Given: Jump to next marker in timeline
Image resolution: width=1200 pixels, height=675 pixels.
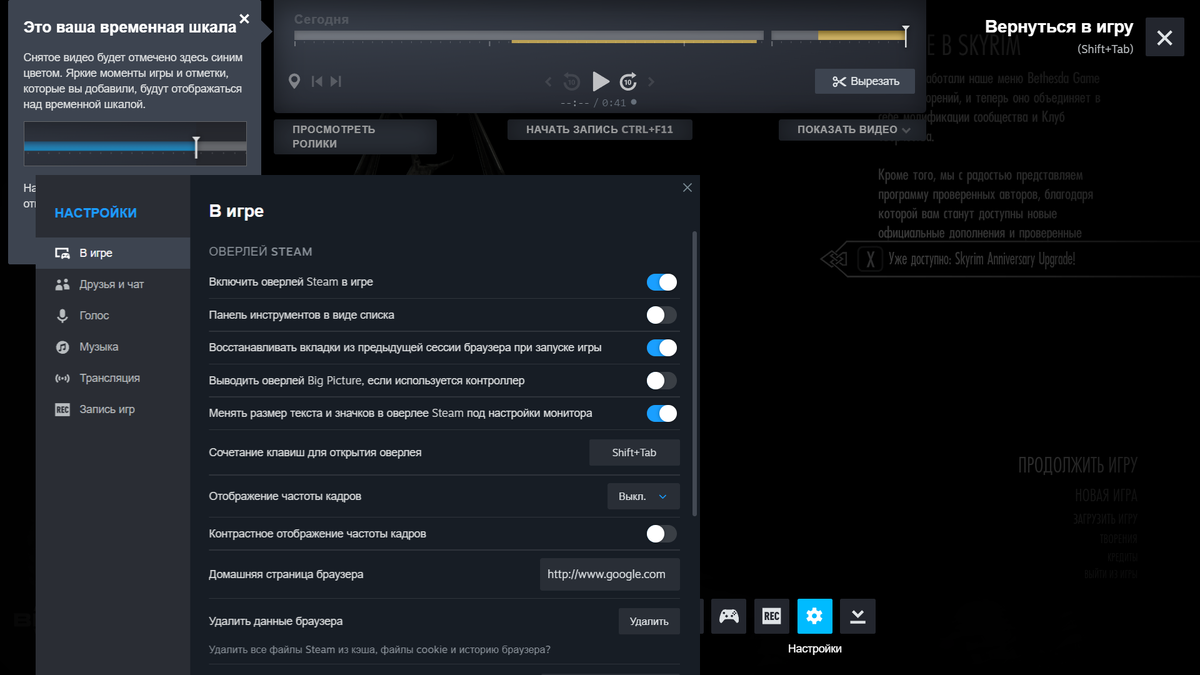Looking at the screenshot, I should tap(336, 82).
